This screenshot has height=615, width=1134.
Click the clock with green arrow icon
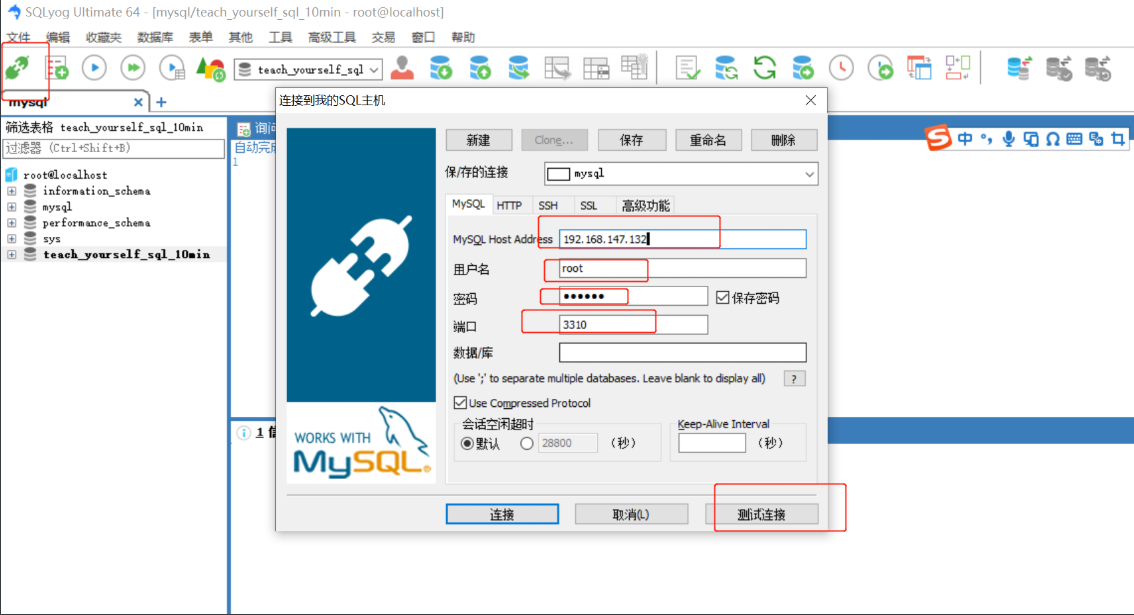click(880, 68)
